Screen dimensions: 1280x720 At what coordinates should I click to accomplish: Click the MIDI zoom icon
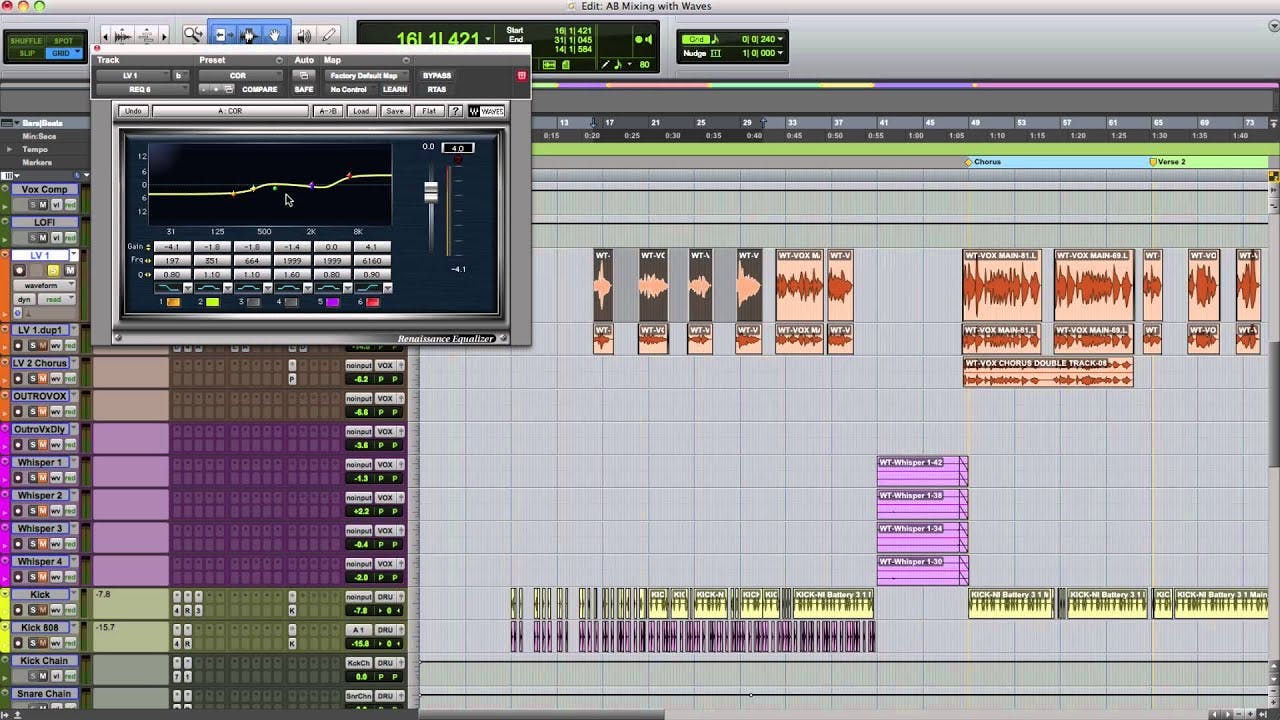146,36
